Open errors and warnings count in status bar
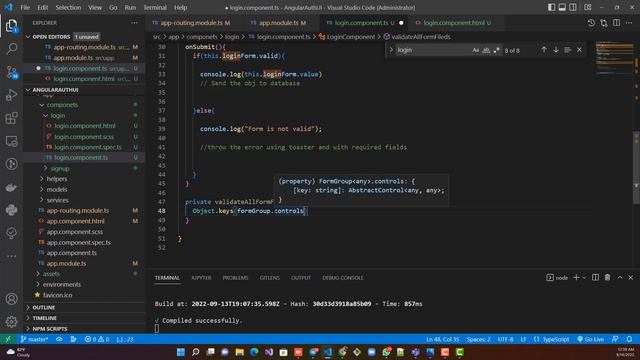Image resolution: width=640 pixels, height=360 pixels. click(97, 339)
